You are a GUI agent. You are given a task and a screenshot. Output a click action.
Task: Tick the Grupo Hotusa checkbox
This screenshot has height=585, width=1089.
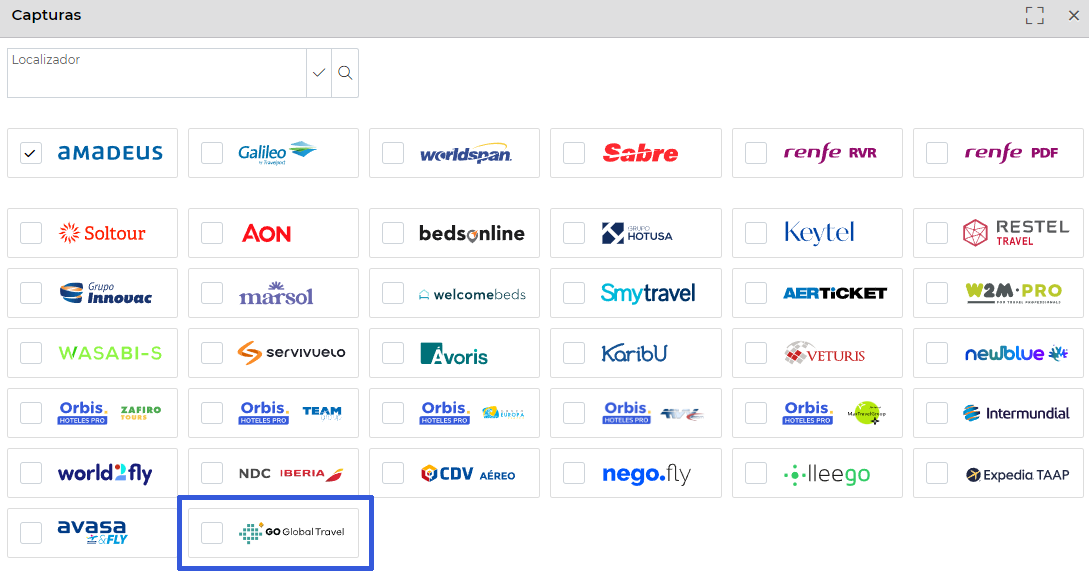pos(574,233)
